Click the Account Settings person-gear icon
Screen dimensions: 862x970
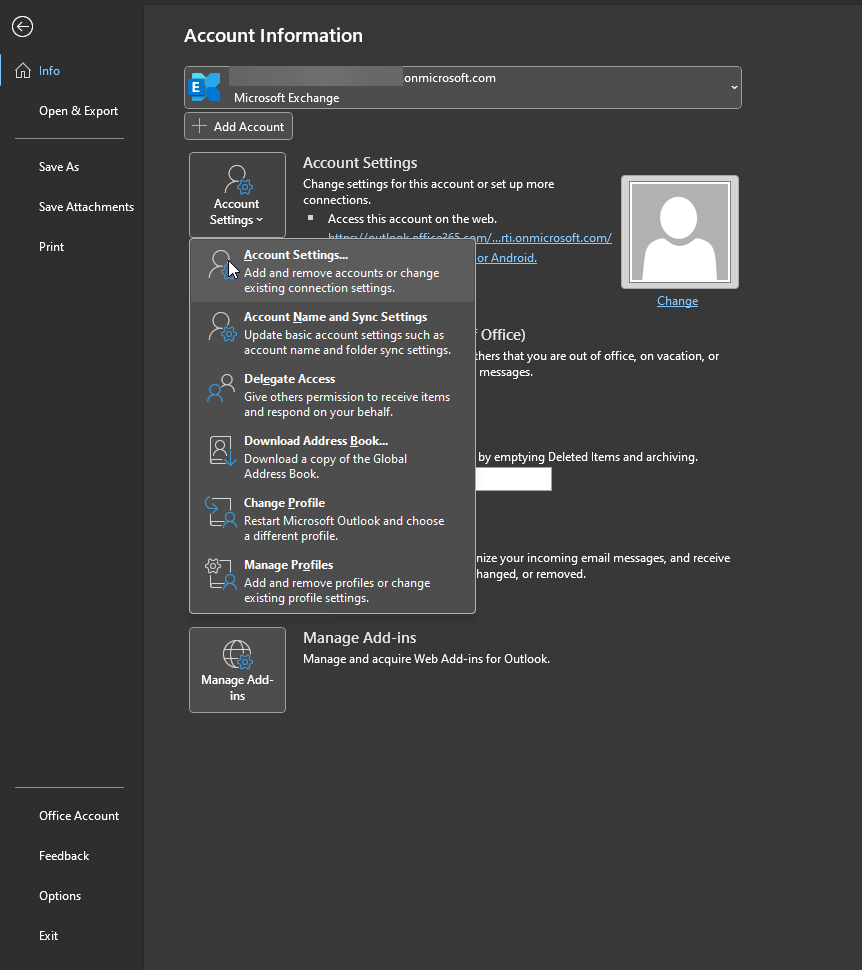(x=220, y=263)
